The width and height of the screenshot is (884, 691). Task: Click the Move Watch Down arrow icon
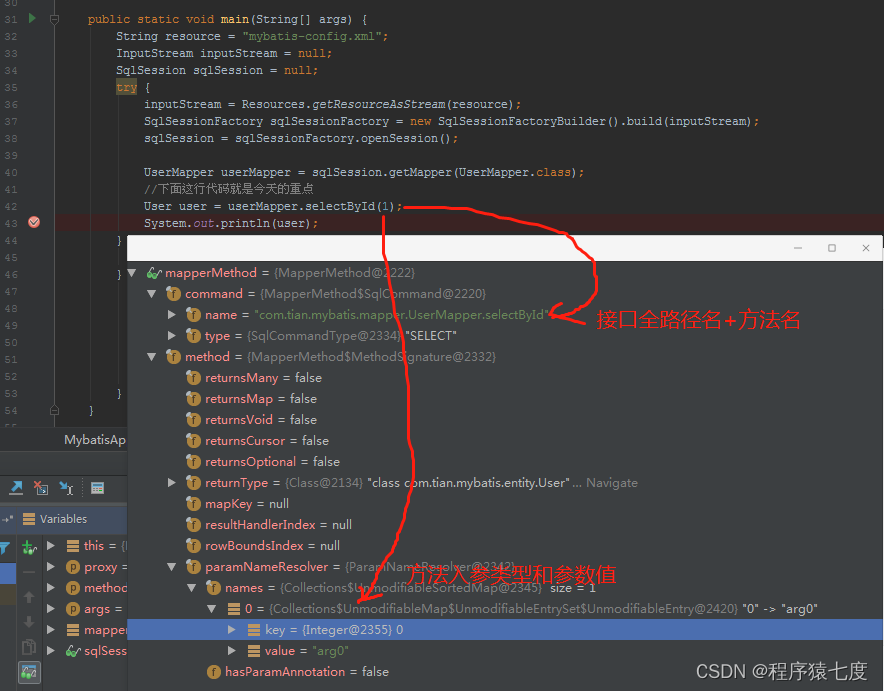[x=28, y=622]
